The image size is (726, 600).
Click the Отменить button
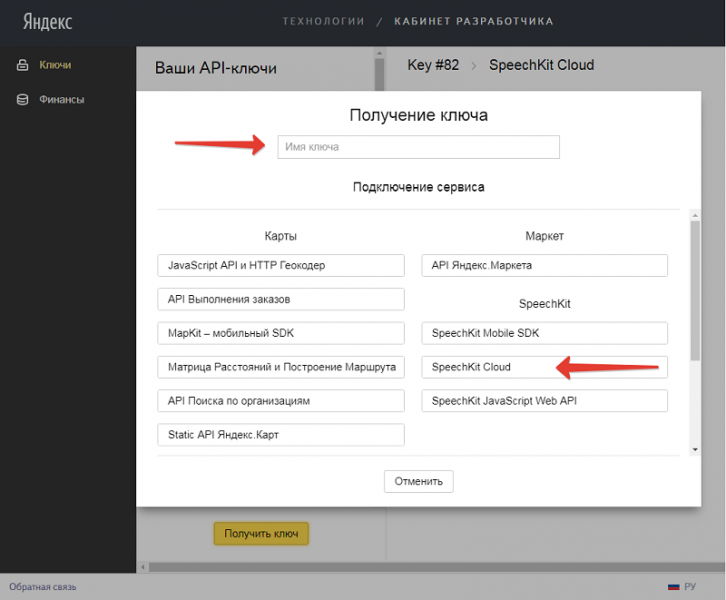419,481
